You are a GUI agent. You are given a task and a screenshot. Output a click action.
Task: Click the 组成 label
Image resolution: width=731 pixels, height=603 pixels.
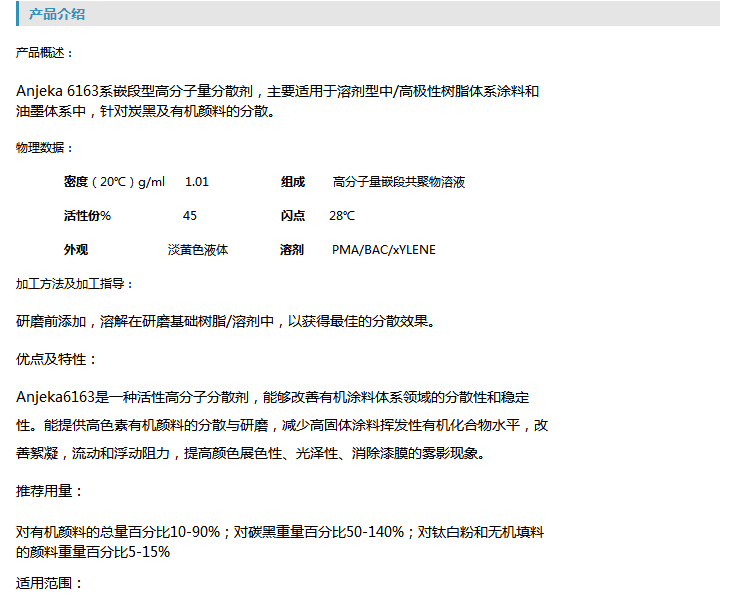point(293,182)
